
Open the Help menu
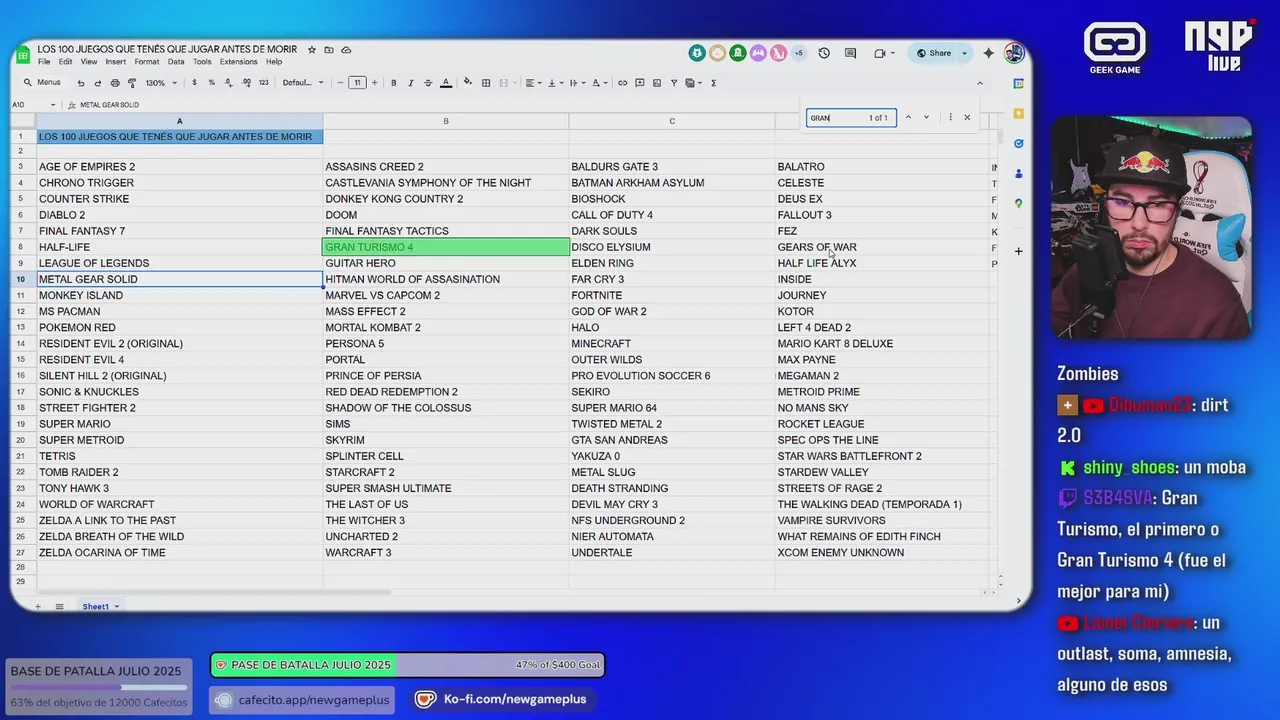[274, 62]
